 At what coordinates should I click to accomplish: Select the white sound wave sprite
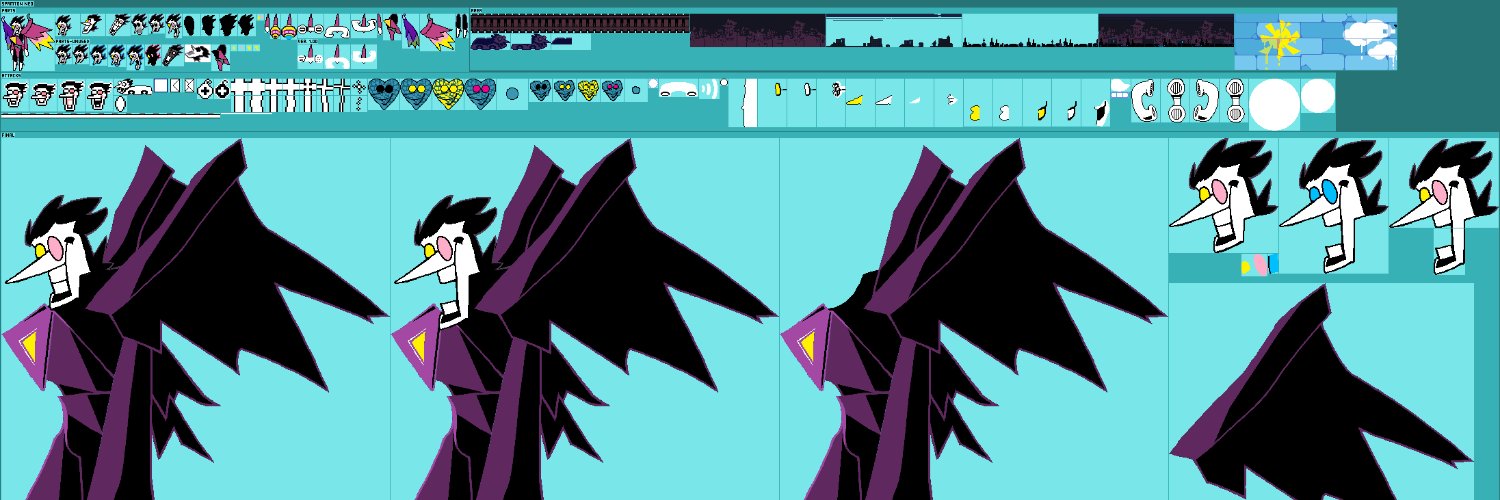tap(709, 88)
